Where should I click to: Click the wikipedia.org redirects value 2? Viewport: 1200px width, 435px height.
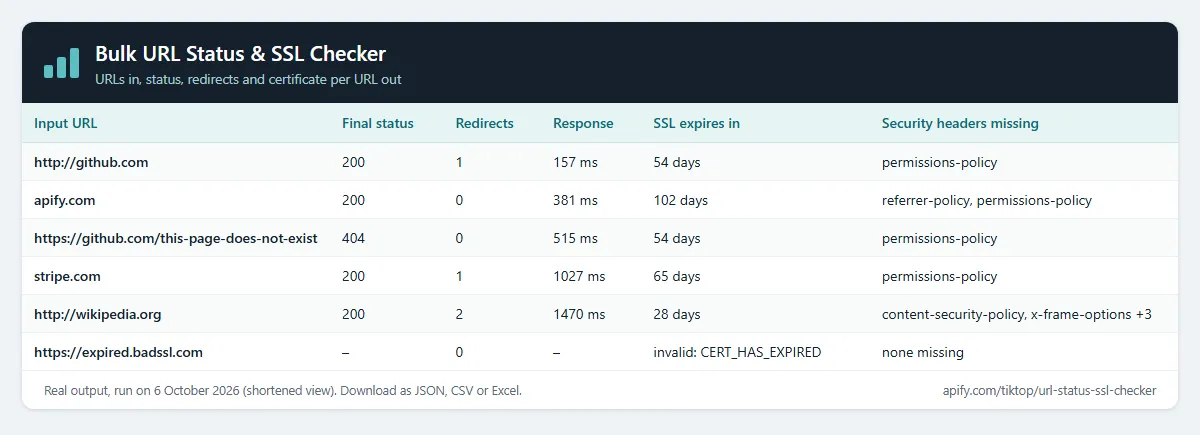coord(460,314)
